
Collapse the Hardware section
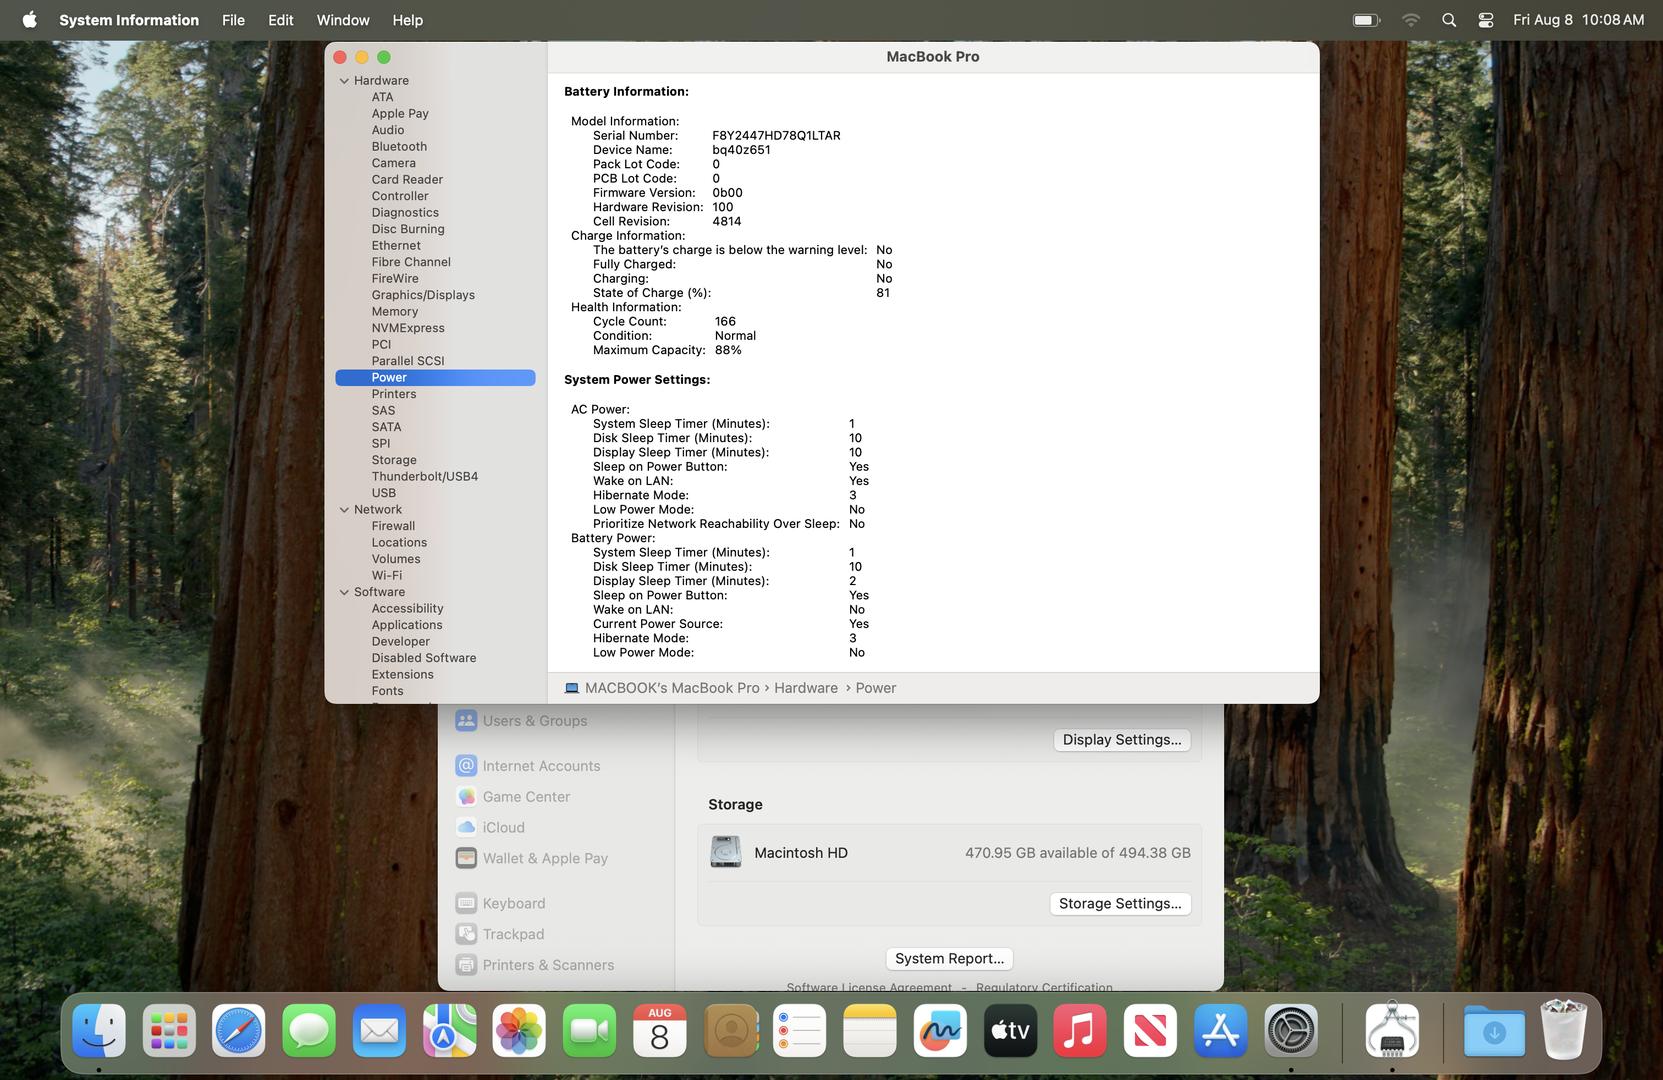pos(344,81)
